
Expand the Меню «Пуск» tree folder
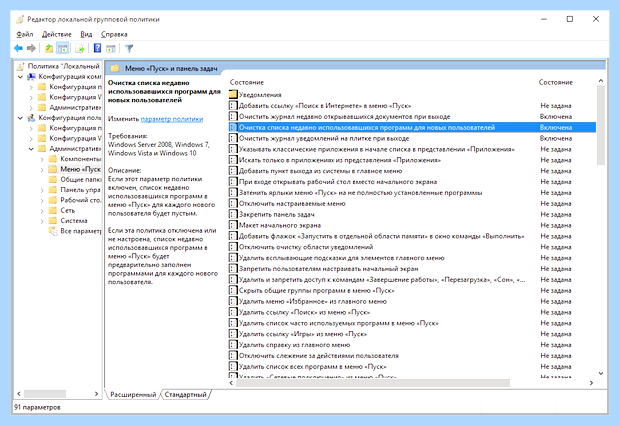(x=42, y=169)
